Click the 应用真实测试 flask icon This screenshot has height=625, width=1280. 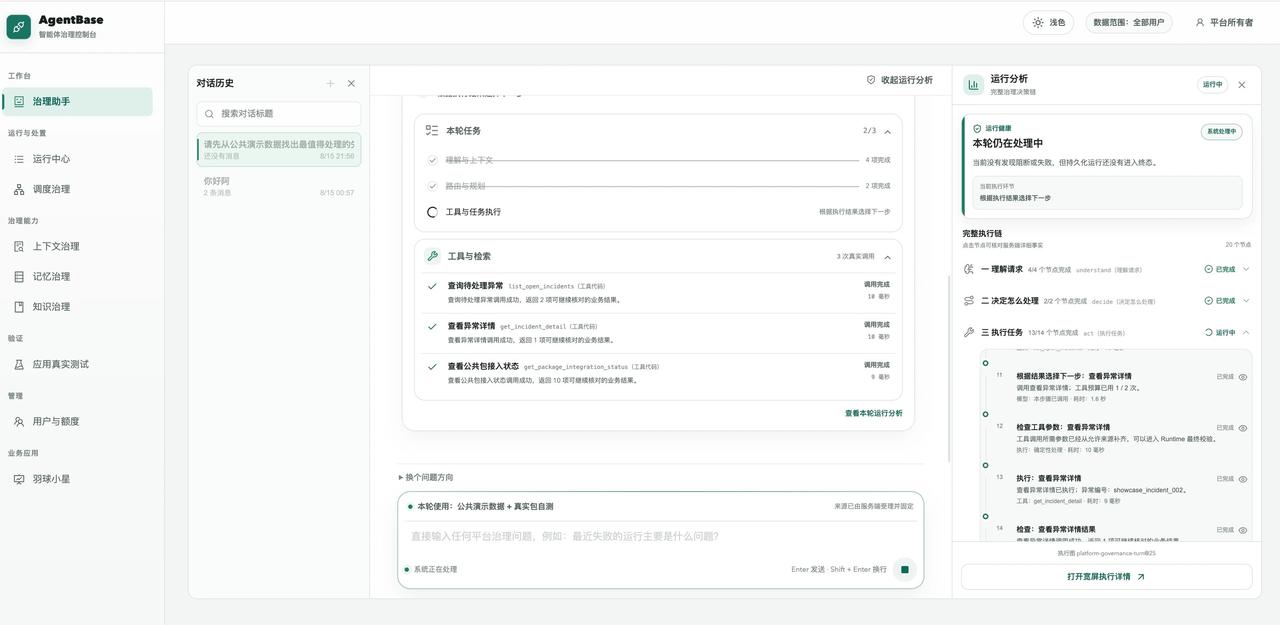pyautogui.click(x=19, y=364)
